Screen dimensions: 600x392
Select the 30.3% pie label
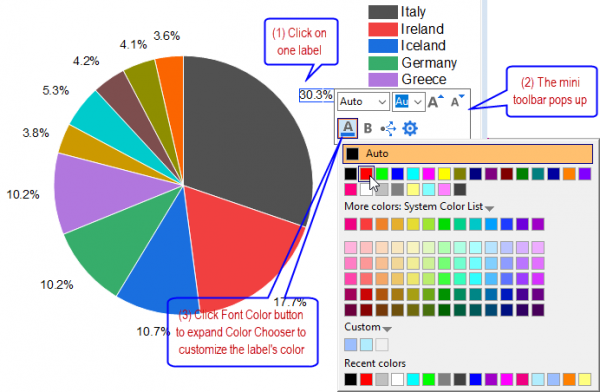pos(316,95)
